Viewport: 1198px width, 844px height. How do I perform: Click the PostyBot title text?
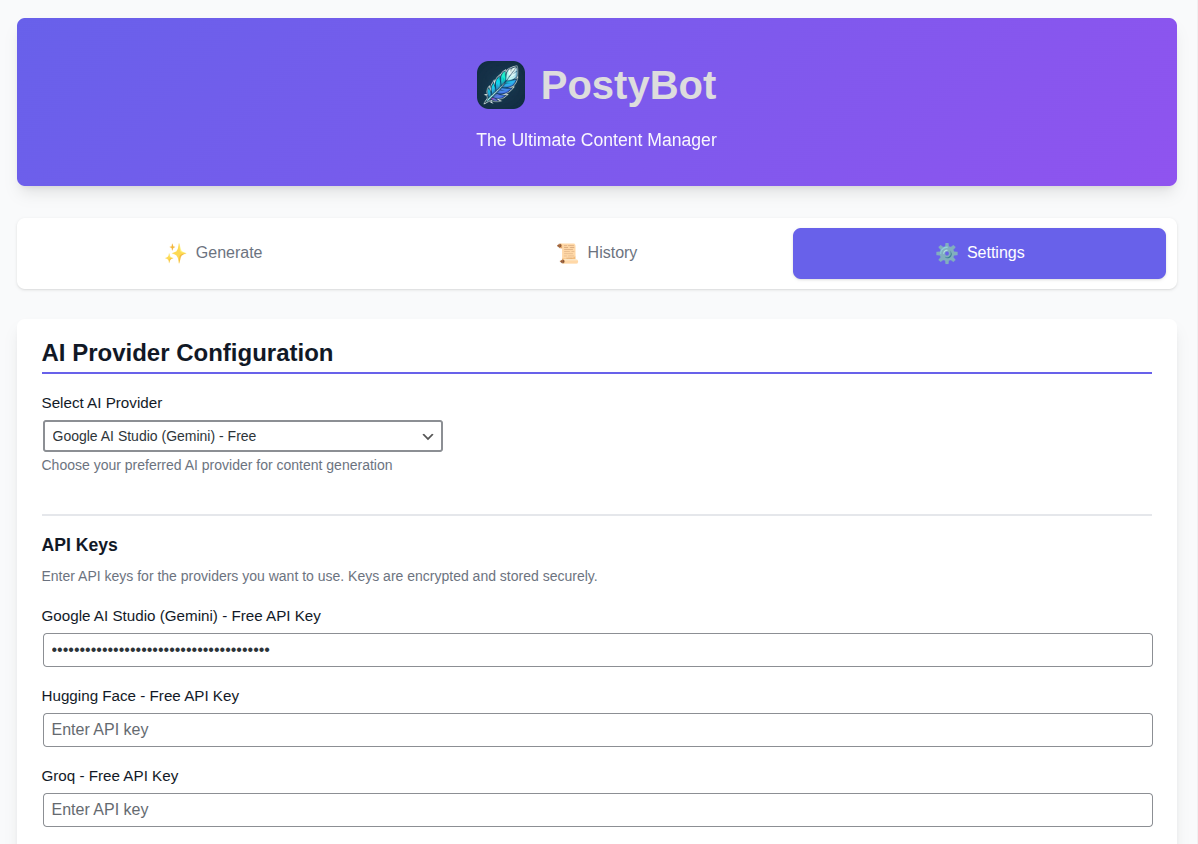[x=628, y=85]
